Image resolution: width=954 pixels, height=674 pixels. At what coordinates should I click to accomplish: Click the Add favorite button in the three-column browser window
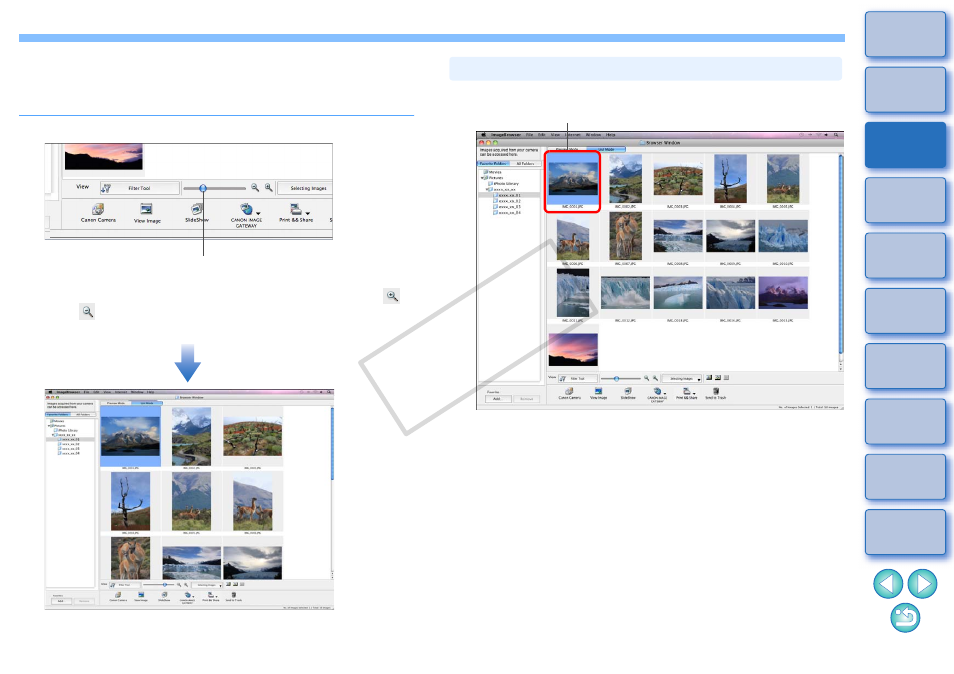click(60, 601)
